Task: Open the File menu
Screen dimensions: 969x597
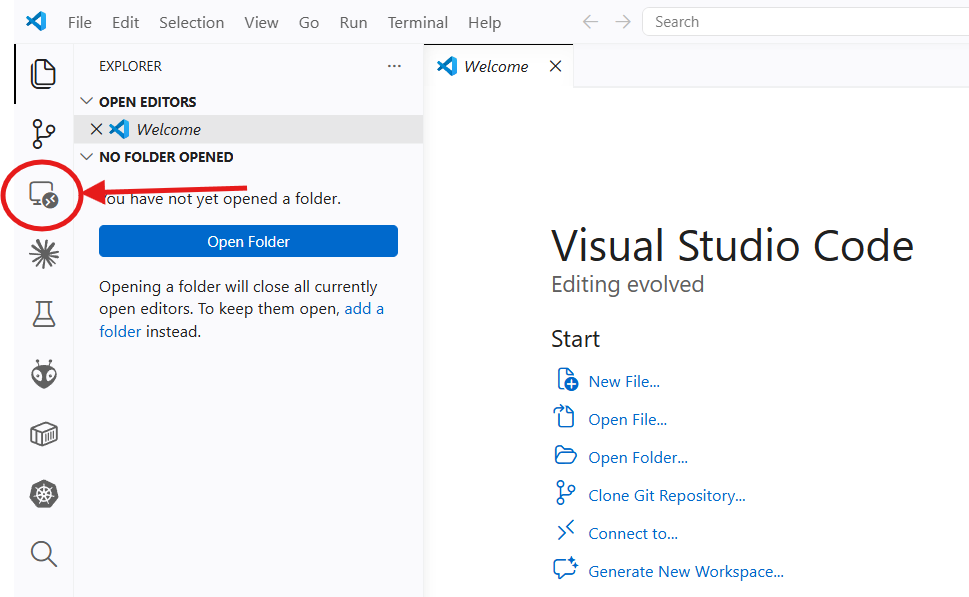Action: 80,22
